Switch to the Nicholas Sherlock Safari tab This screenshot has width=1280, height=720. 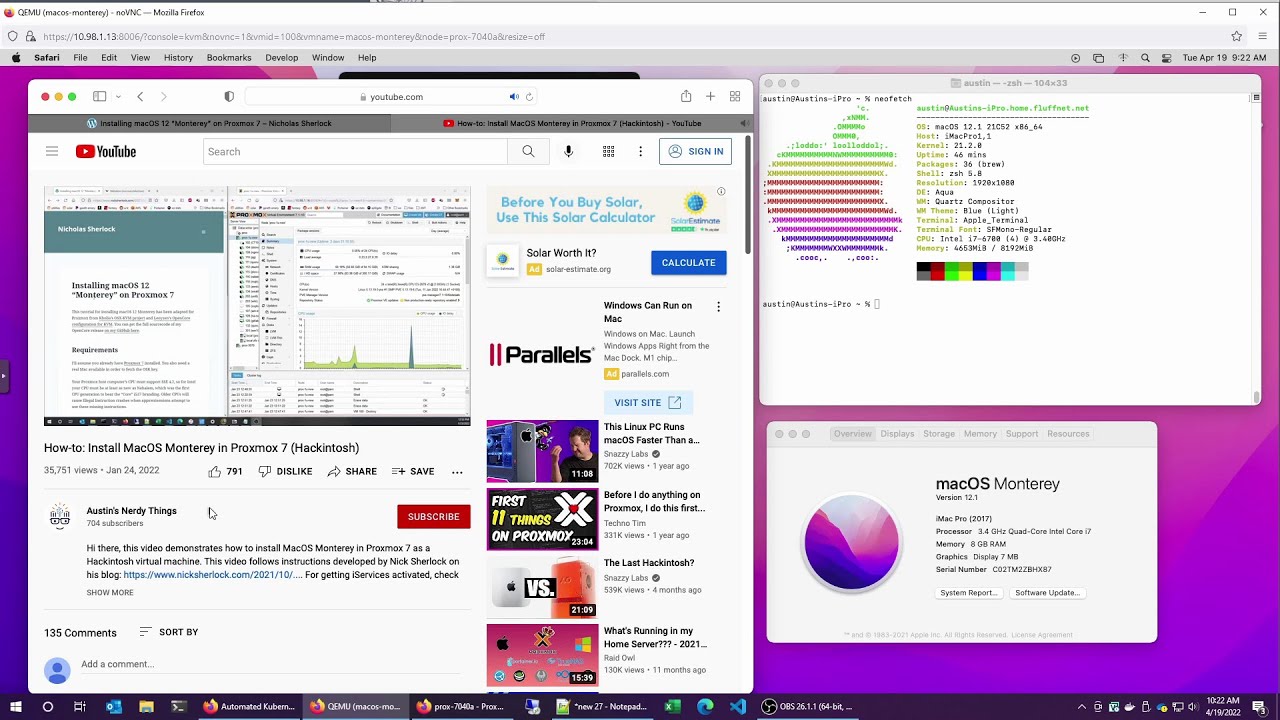(x=209, y=123)
